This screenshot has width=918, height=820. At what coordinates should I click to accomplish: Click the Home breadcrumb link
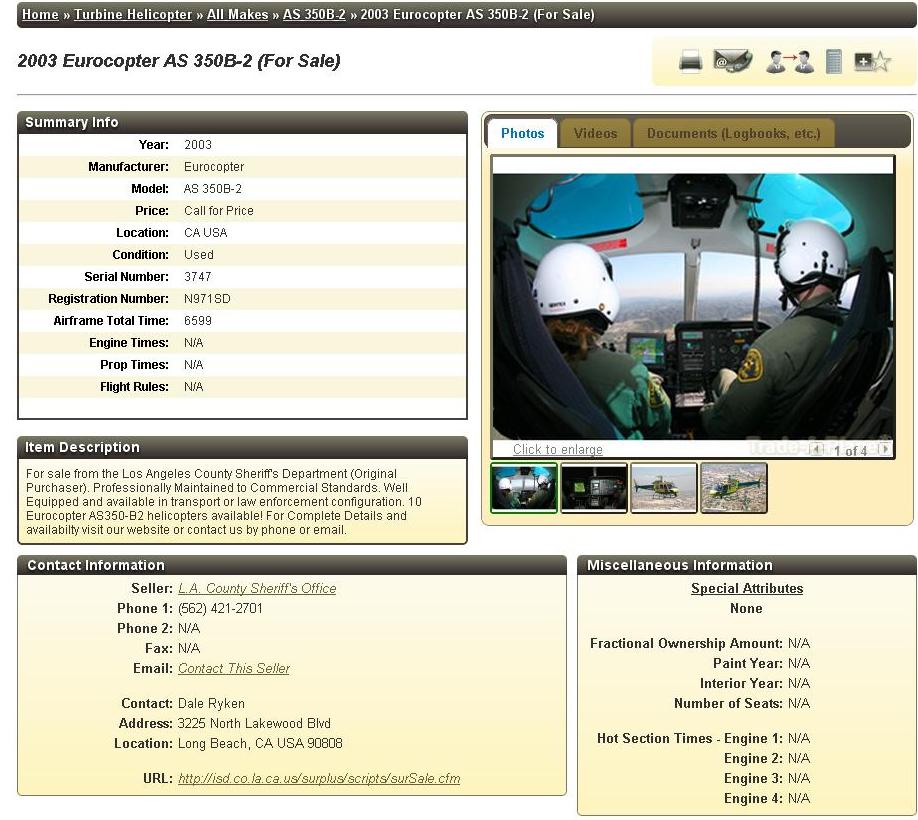[x=40, y=14]
